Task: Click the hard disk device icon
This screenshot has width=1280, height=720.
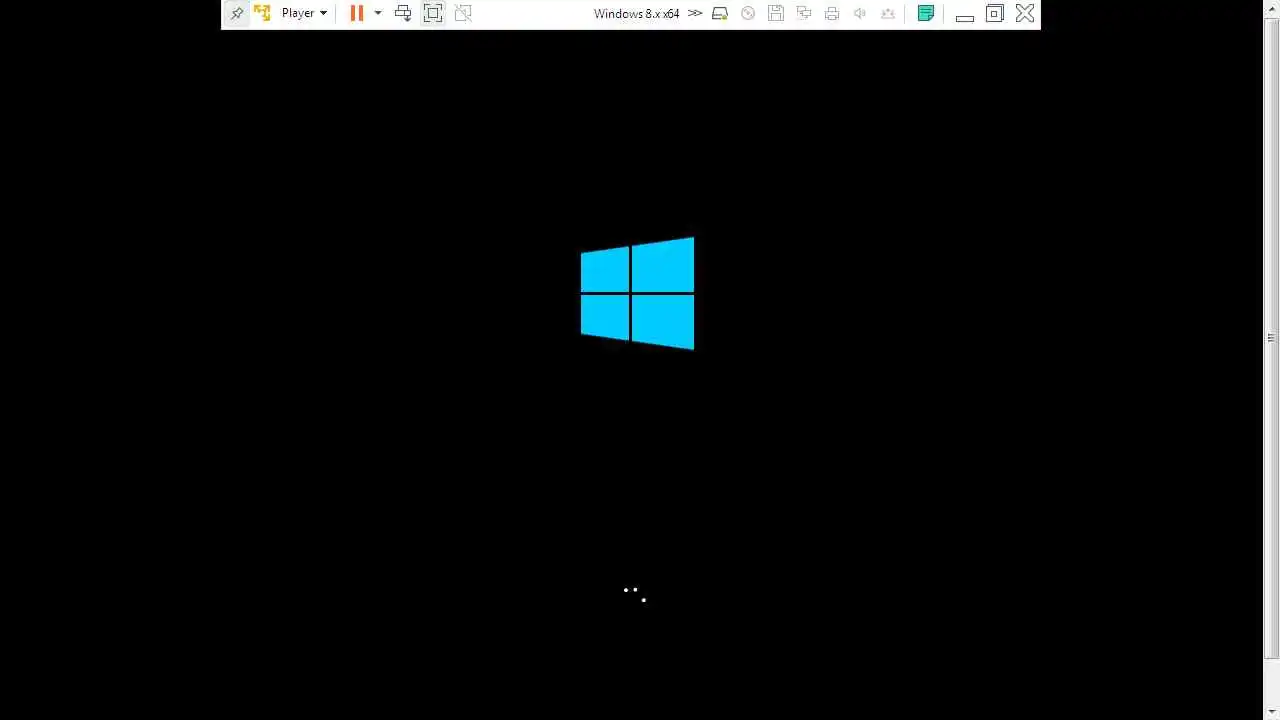Action: (720, 13)
